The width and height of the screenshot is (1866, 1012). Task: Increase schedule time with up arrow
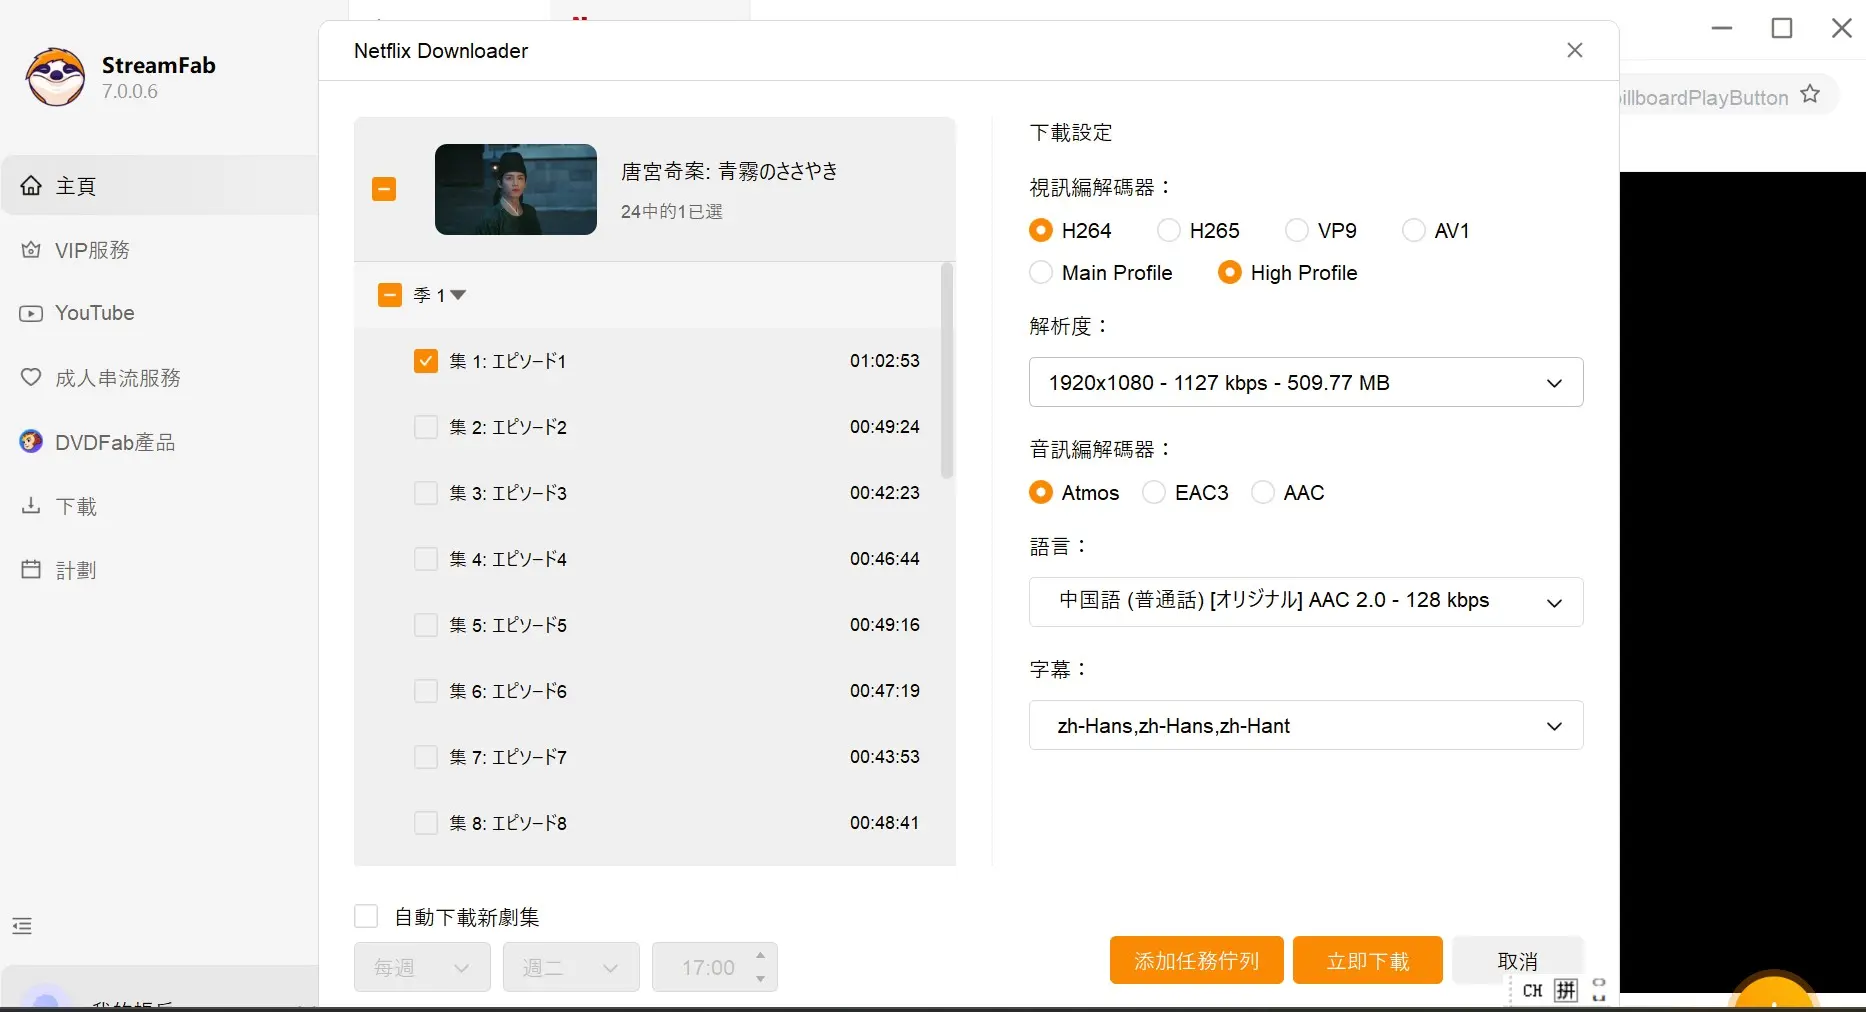click(761, 955)
